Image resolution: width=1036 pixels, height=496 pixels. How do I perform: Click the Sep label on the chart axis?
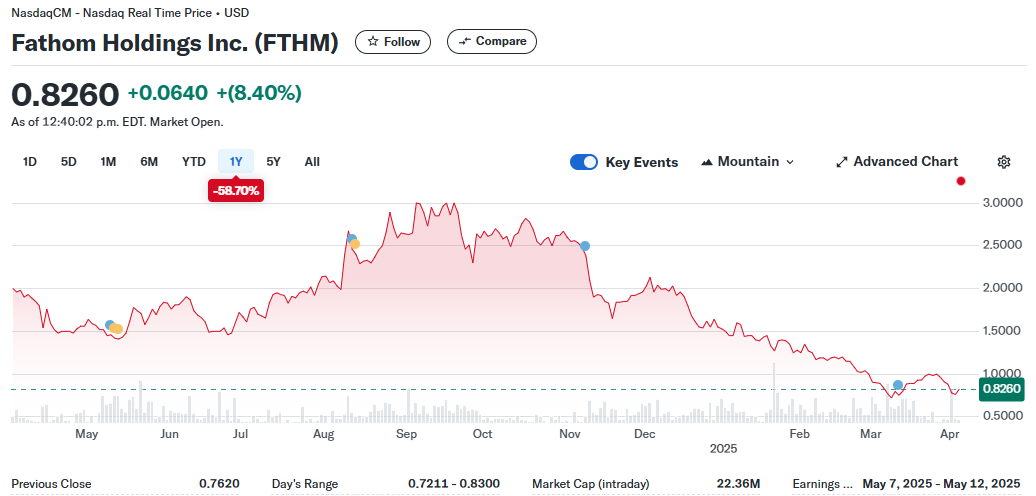click(406, 434)
